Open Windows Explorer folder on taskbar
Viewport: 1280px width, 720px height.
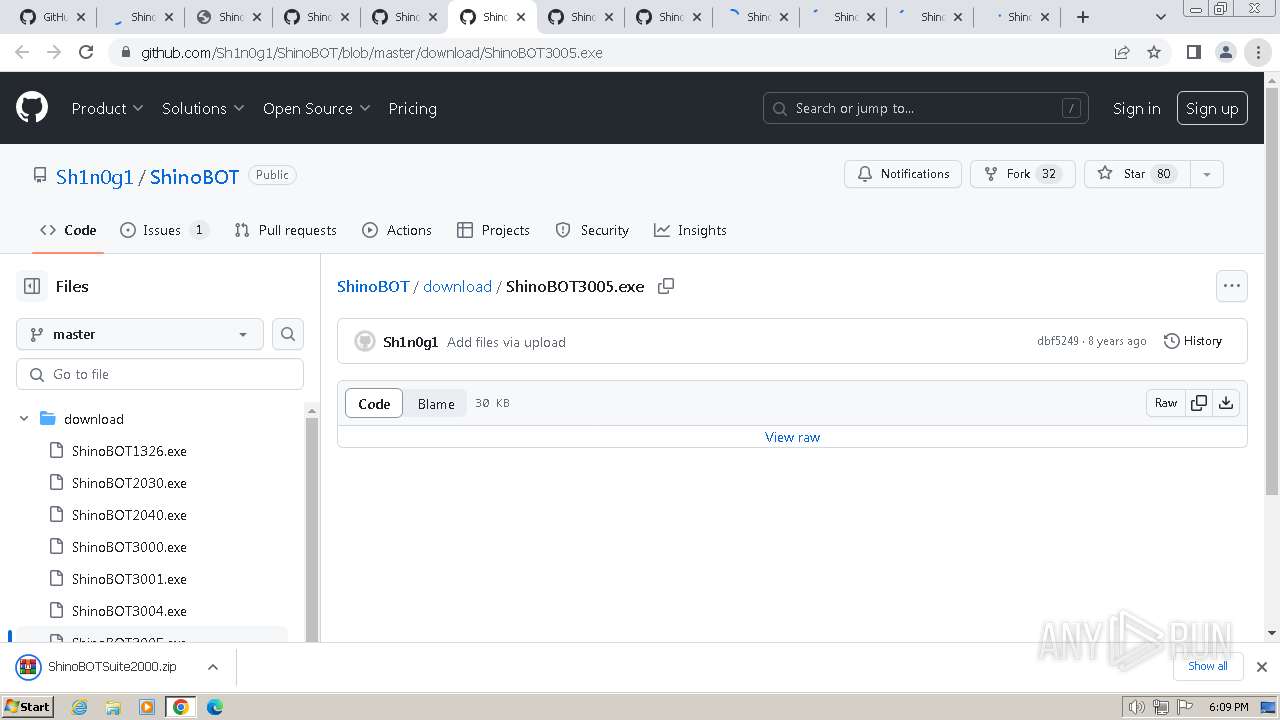(113, 707)
